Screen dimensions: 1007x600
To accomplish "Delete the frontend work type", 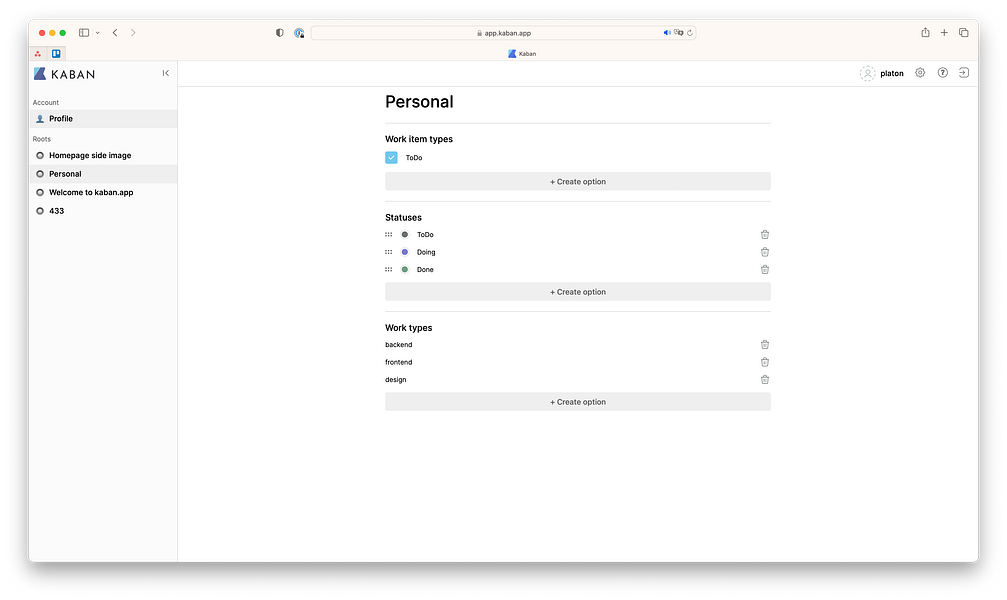I will [x=765, y=362].
